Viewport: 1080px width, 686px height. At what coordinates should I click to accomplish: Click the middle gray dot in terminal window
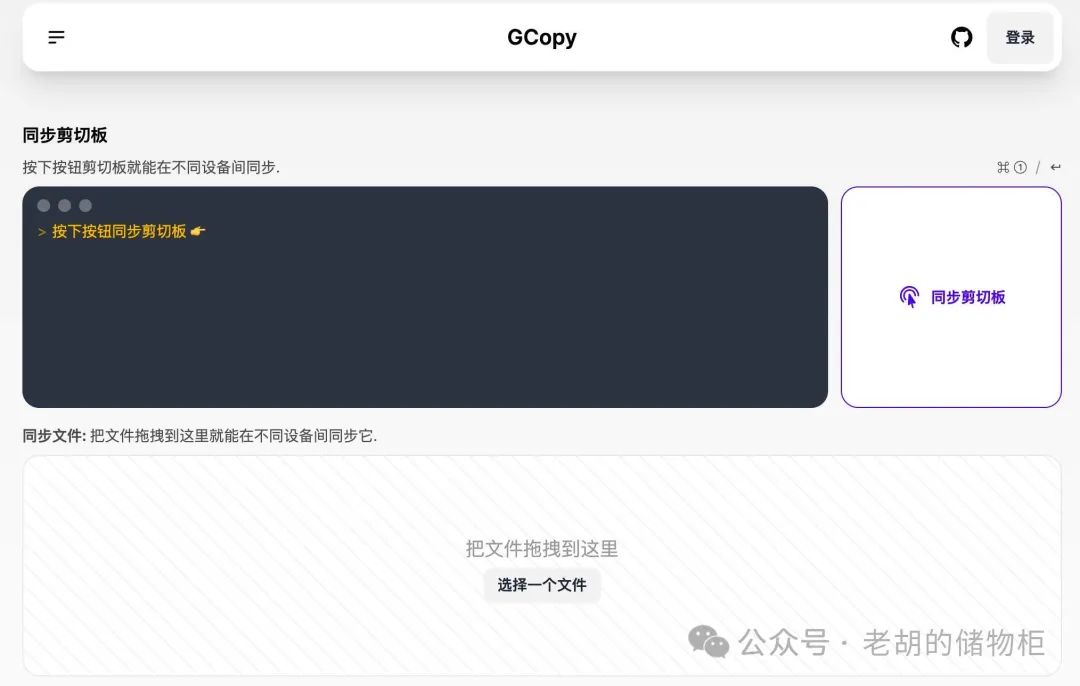pyautogui.click(x=65, y=205)
